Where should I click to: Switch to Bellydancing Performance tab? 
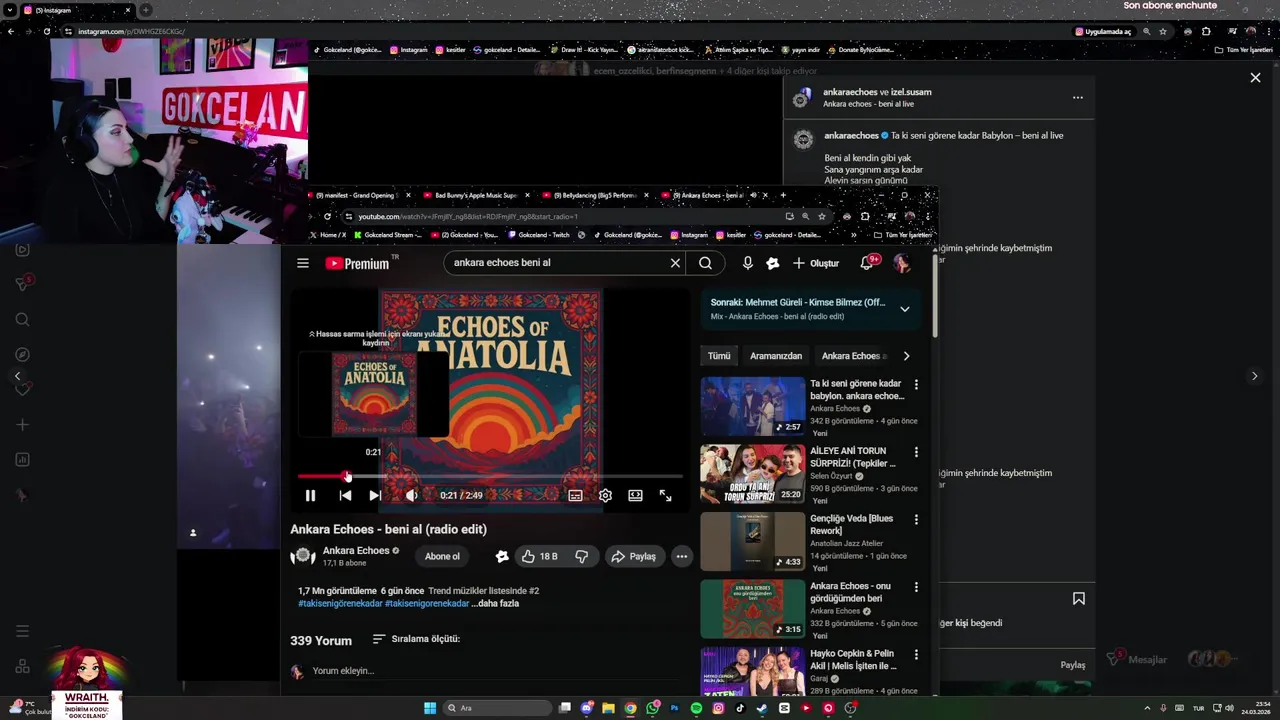(595, 195)
